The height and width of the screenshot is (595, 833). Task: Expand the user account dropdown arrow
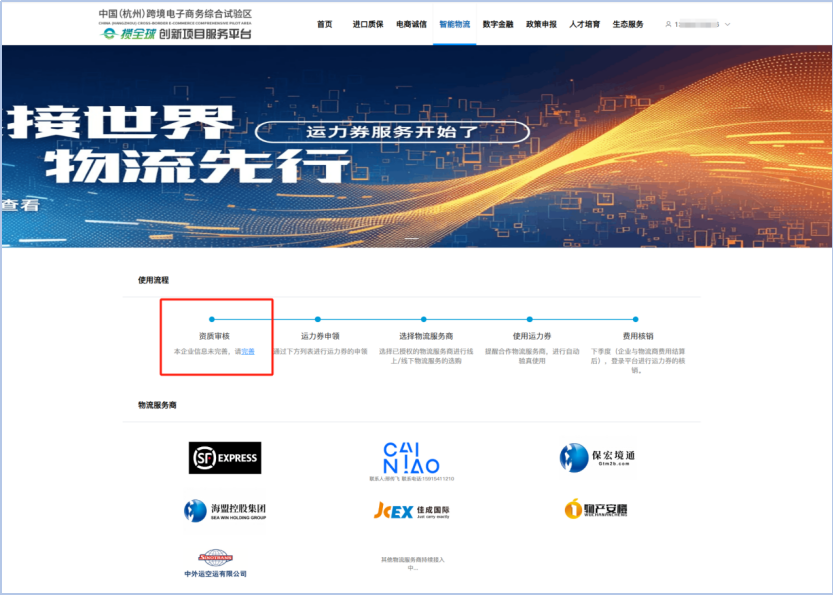pyautogui.click(x=727, y=24)
